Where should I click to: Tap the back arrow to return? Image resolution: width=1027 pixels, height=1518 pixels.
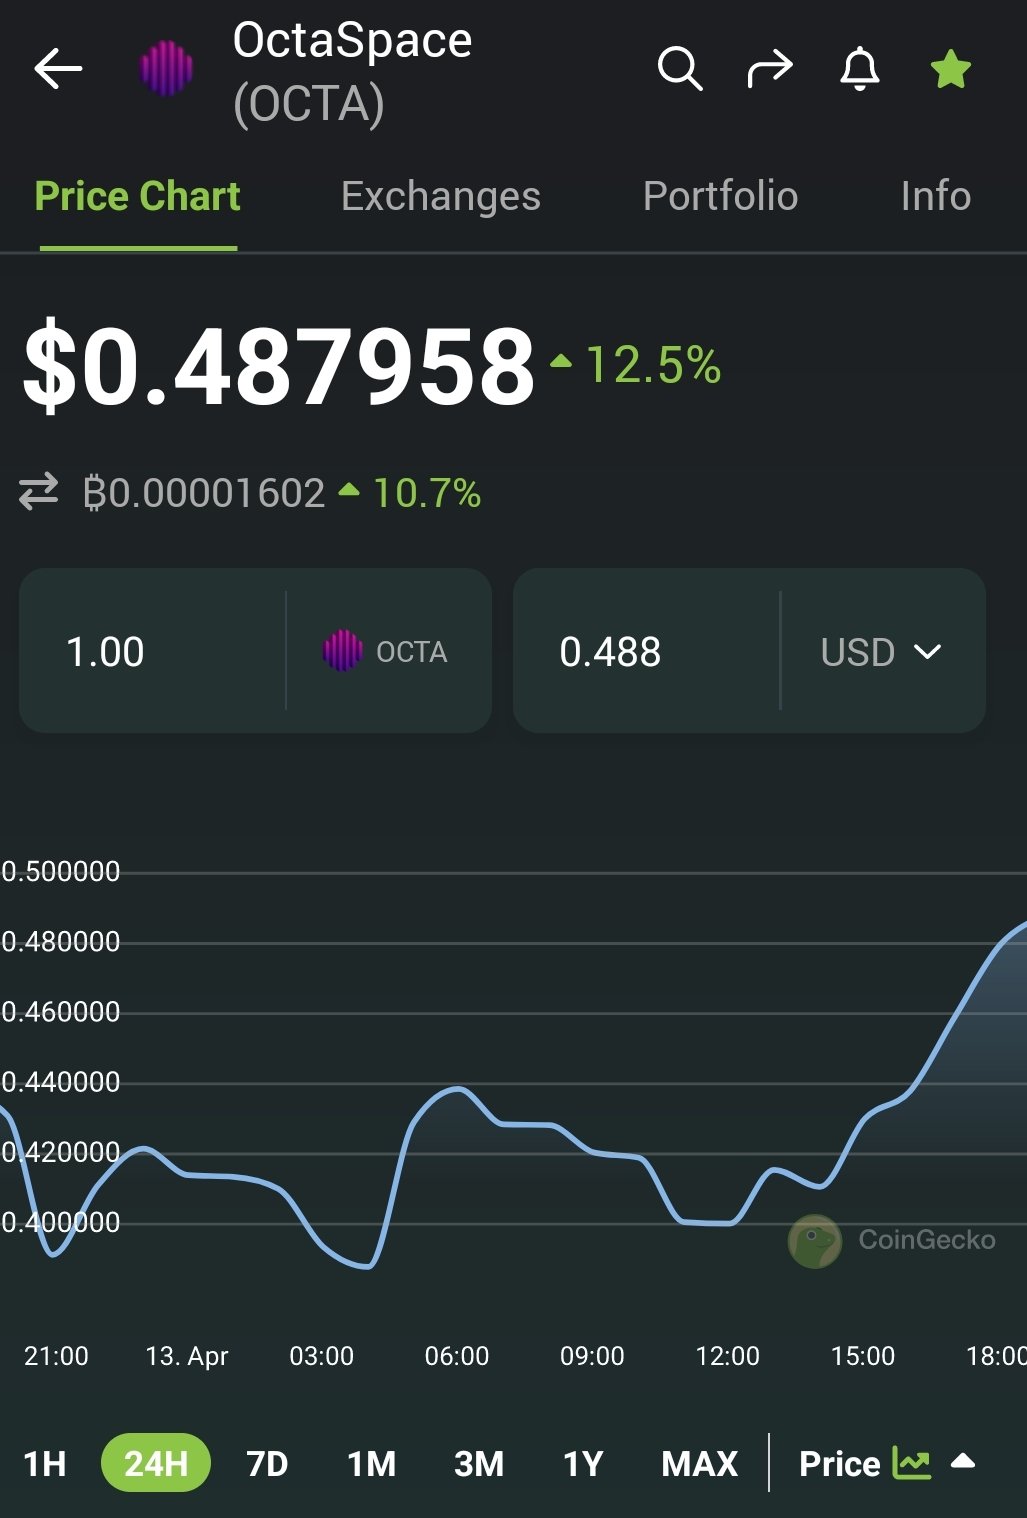(57, 69)
